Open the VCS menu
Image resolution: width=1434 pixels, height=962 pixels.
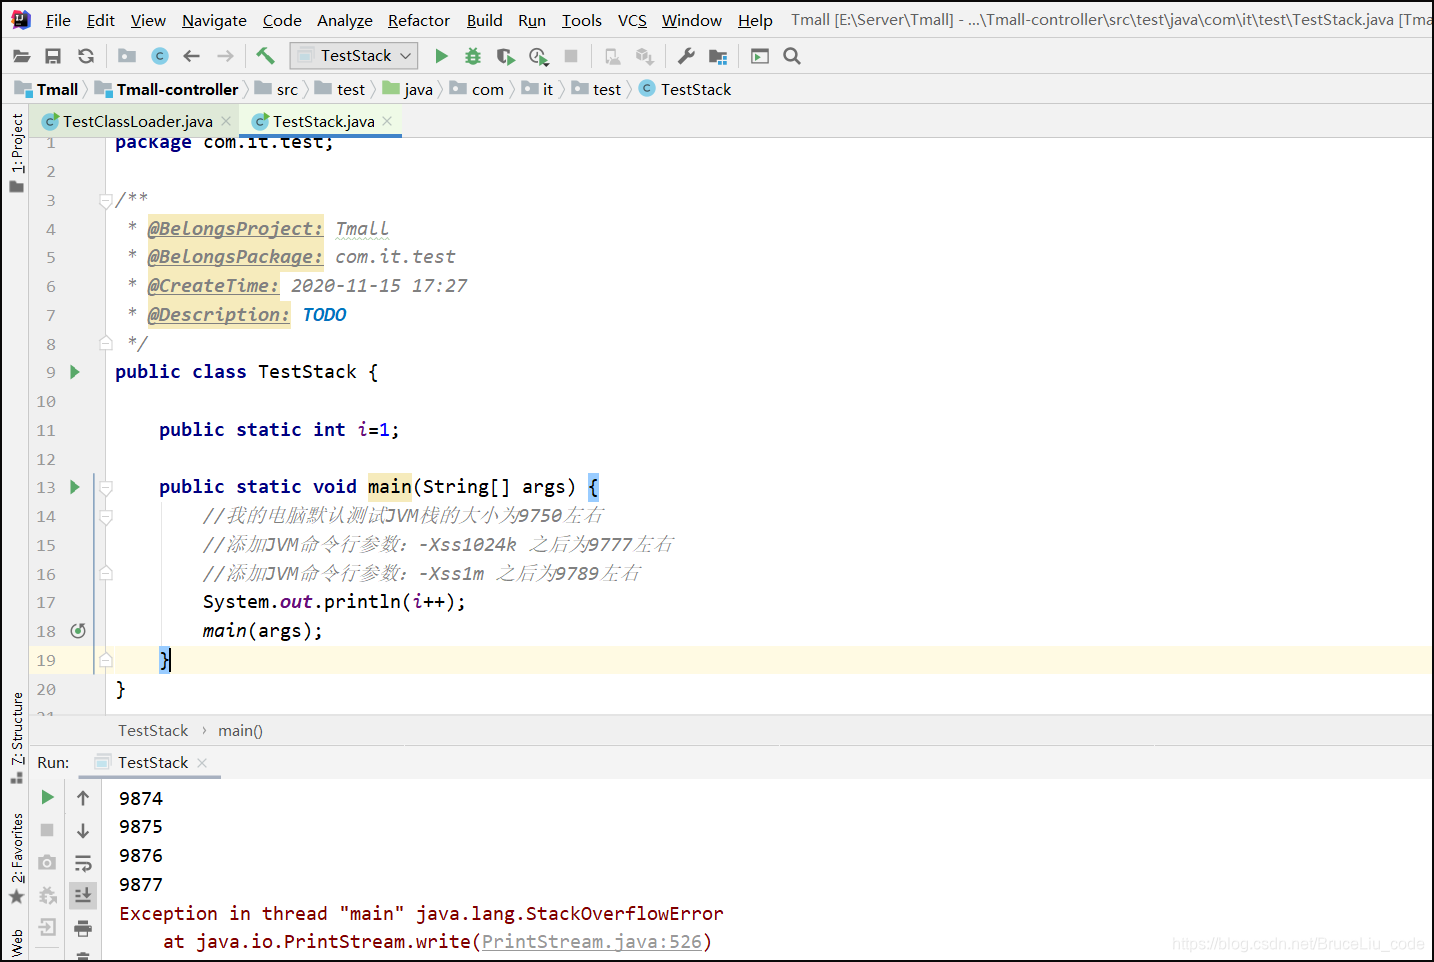tap(632, 20)
